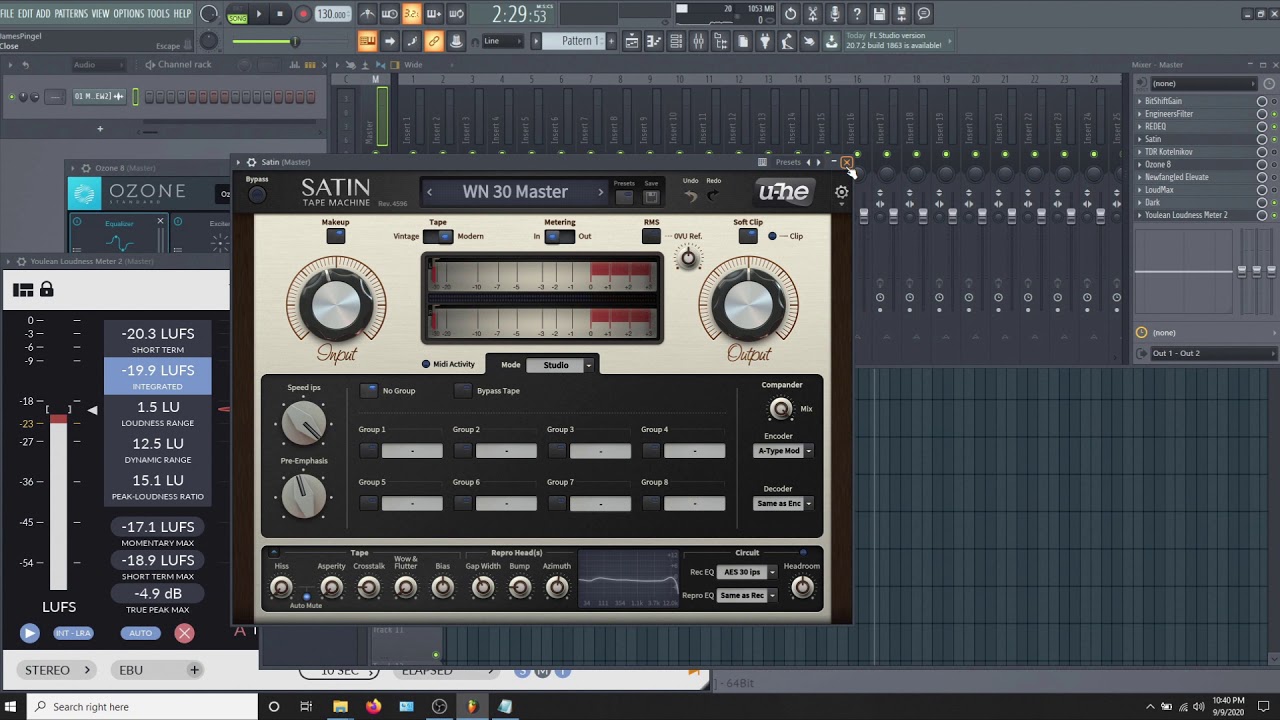Click the red reset X in Youlean

click(x=184, y=632)
